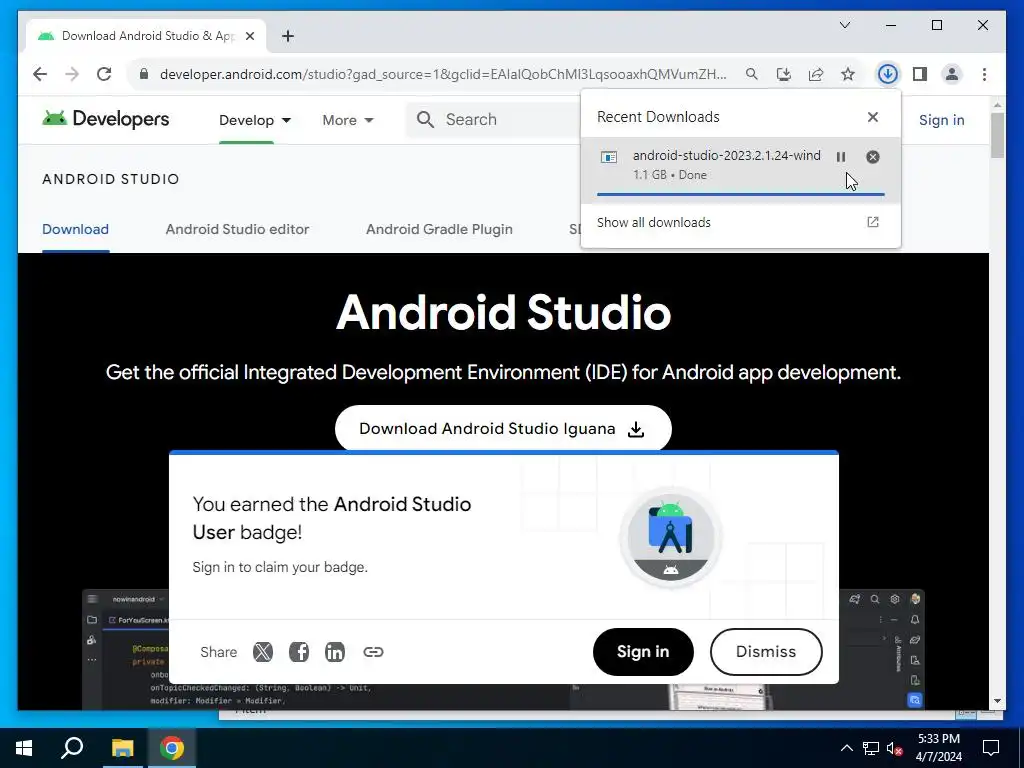
Task: Open the Chrome downloads toolbar icon
Action: [x=888, y=74]
